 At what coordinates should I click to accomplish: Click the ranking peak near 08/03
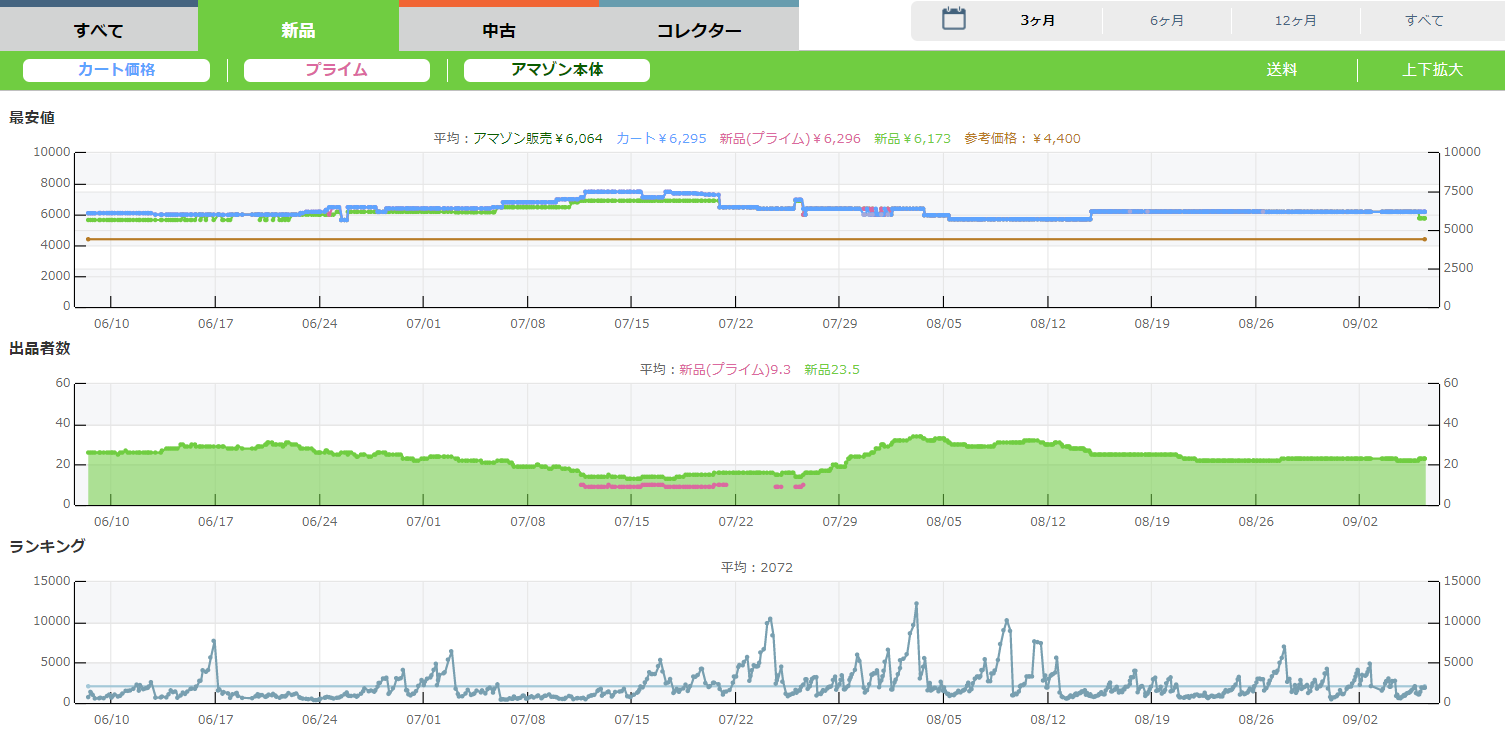click(916, 604)
